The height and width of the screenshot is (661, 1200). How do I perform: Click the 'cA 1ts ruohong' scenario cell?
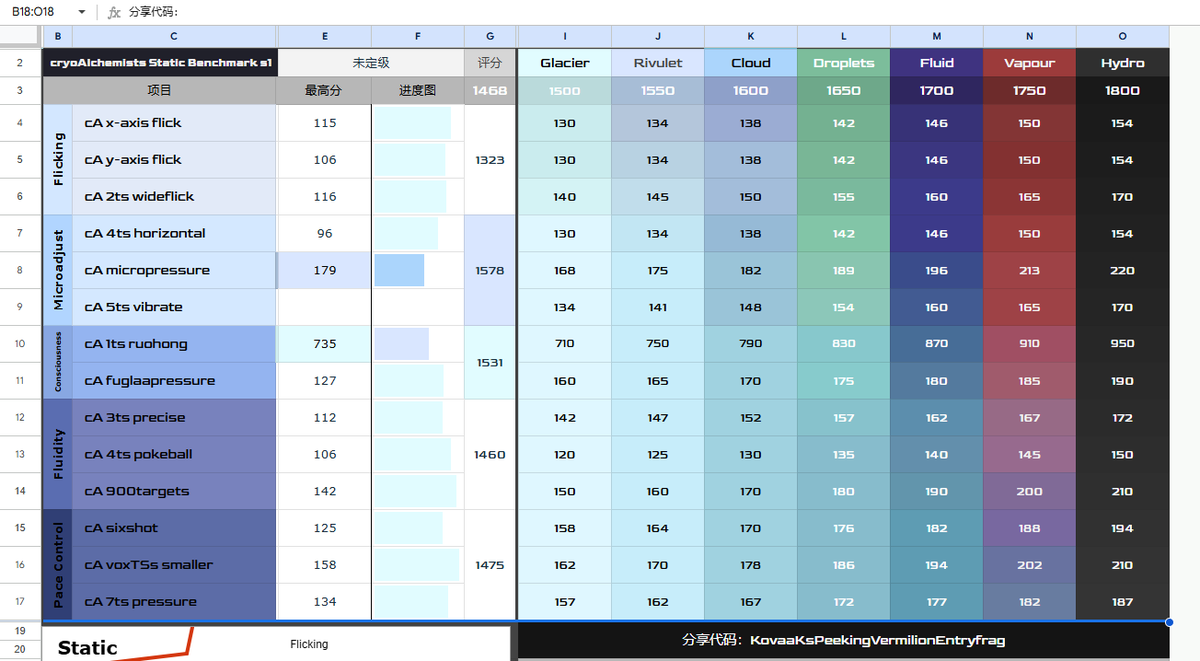click(174, 344)
